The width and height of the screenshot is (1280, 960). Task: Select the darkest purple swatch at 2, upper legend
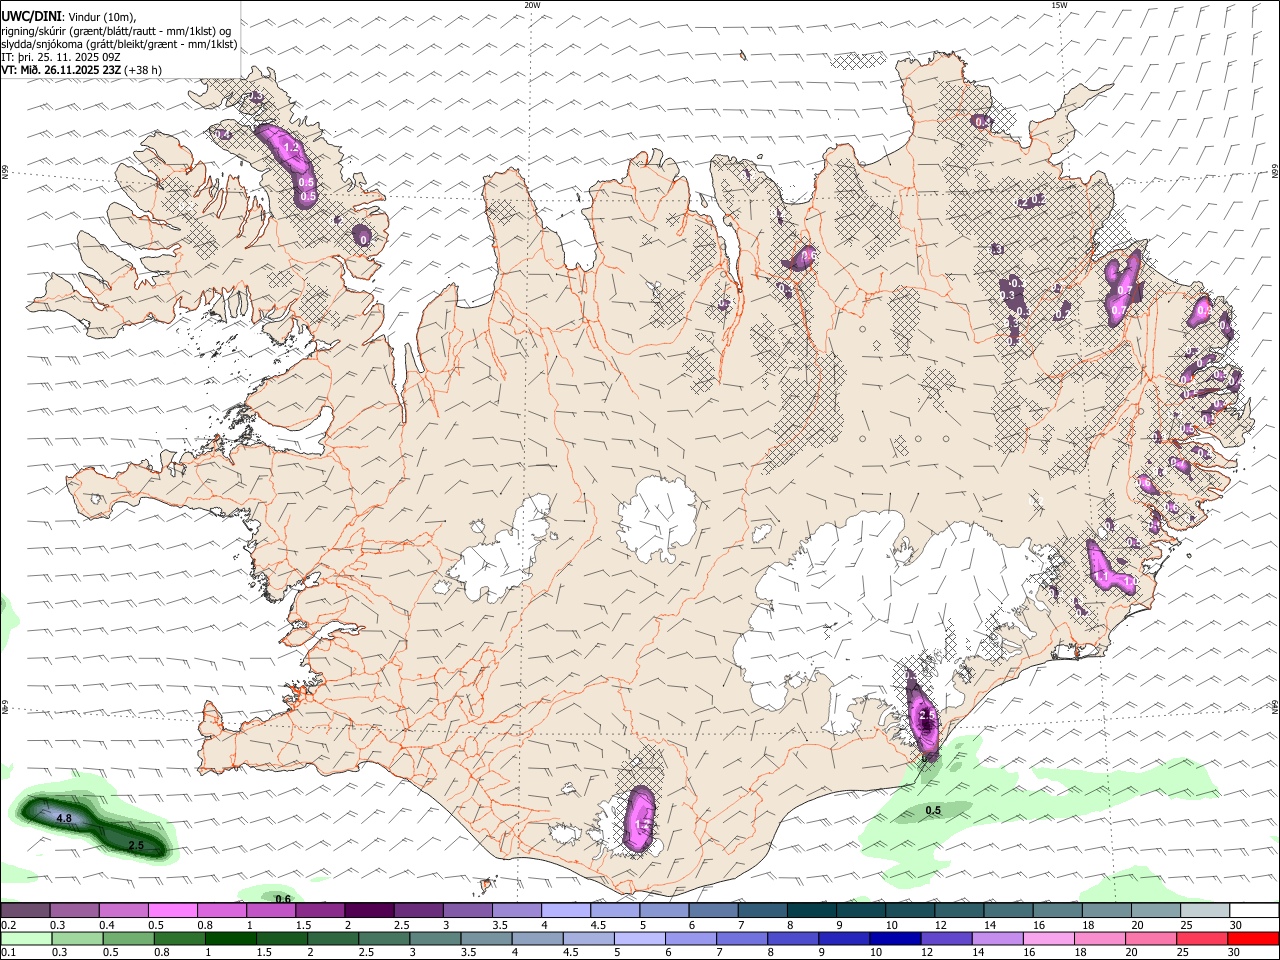(368, 910)
